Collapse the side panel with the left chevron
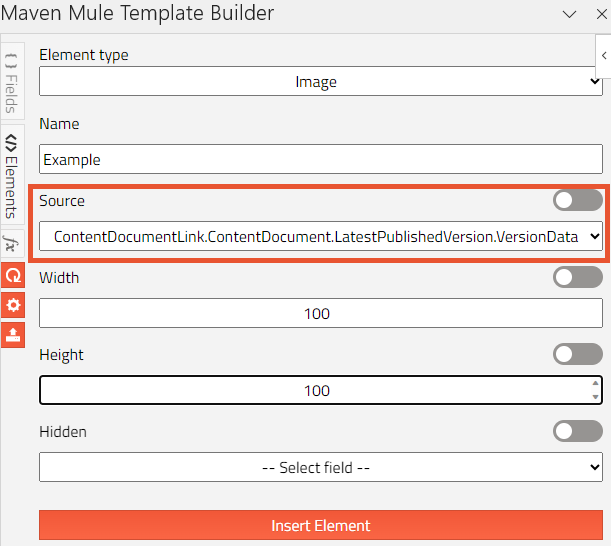Viewport: 611px width, 546px height. tap(604, 56)
